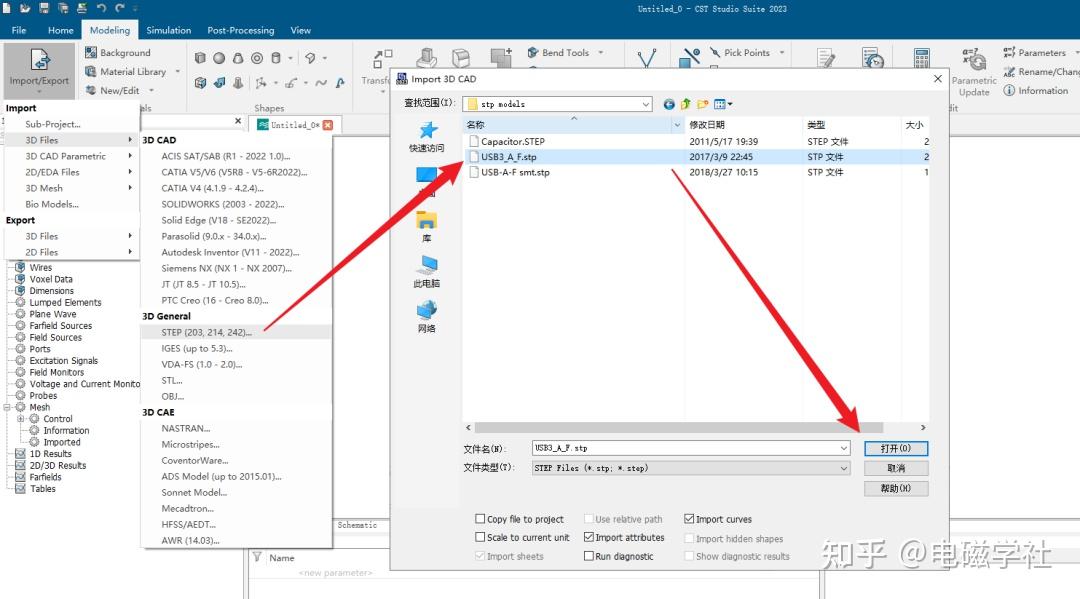Viewport: 1080px width, 599px height.
Task: Expand the Control node under Mesh
Action: pos(20,419)
